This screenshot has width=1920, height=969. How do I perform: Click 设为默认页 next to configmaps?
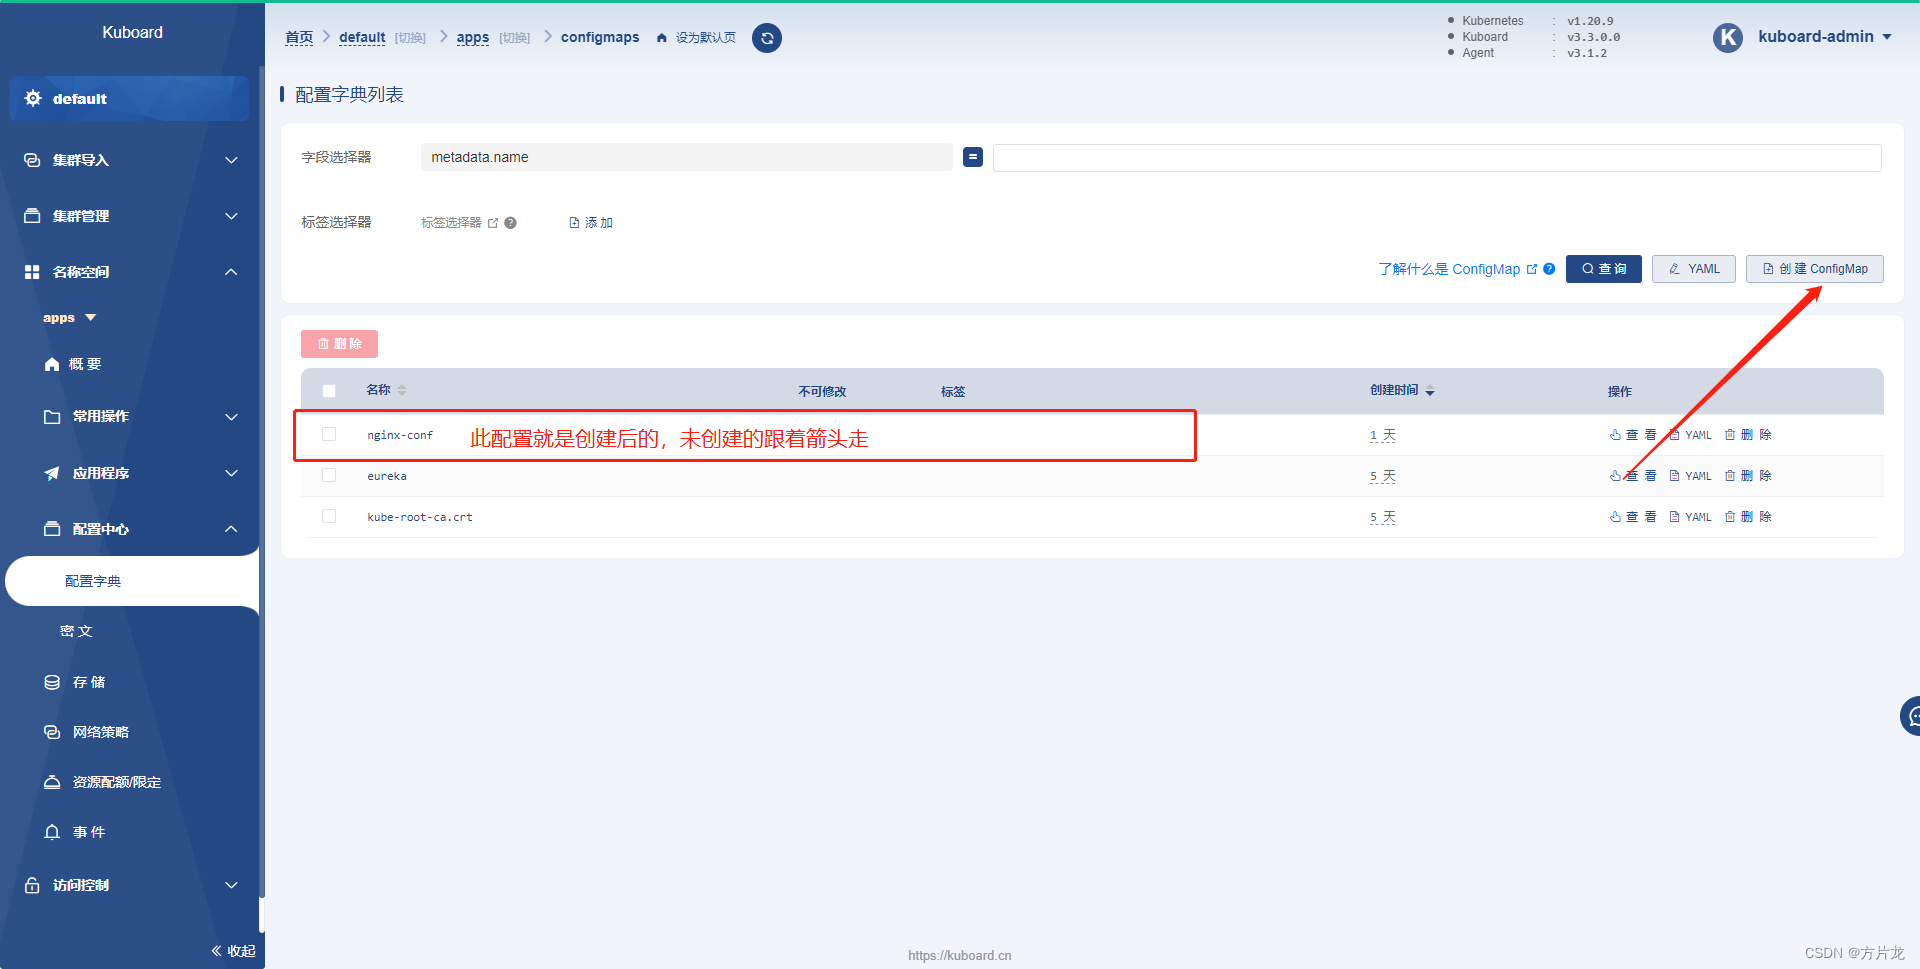click(703, 37)
